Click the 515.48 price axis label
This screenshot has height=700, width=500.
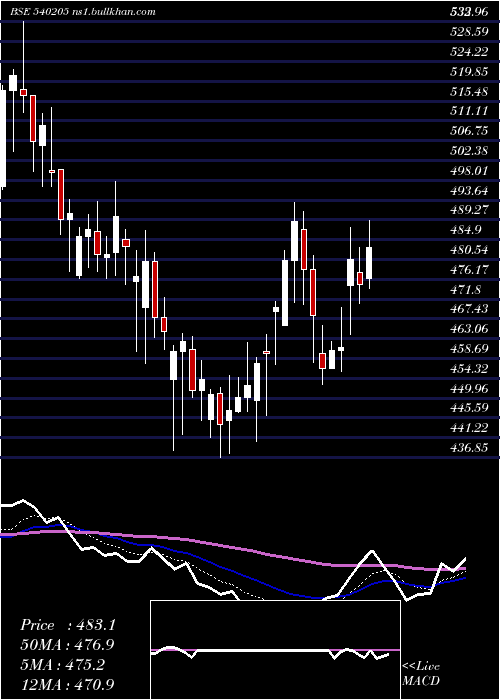pos(469,92)
